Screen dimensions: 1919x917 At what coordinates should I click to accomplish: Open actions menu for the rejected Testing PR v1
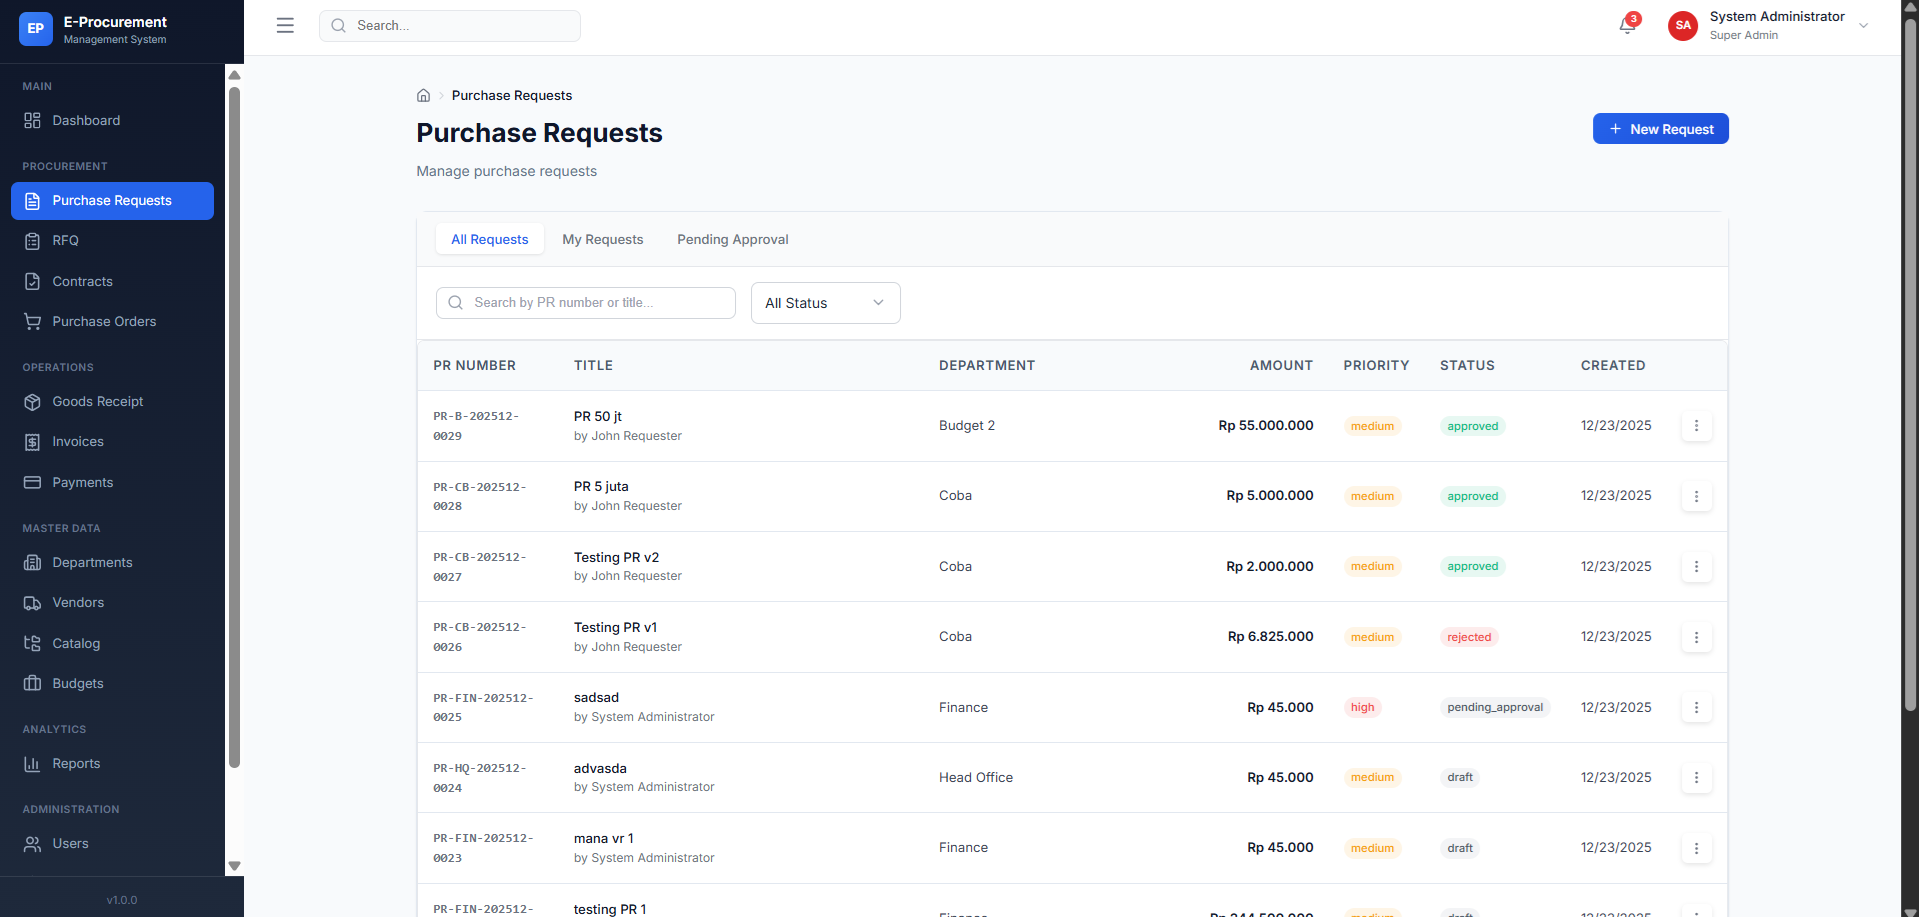click(1696, 637)
